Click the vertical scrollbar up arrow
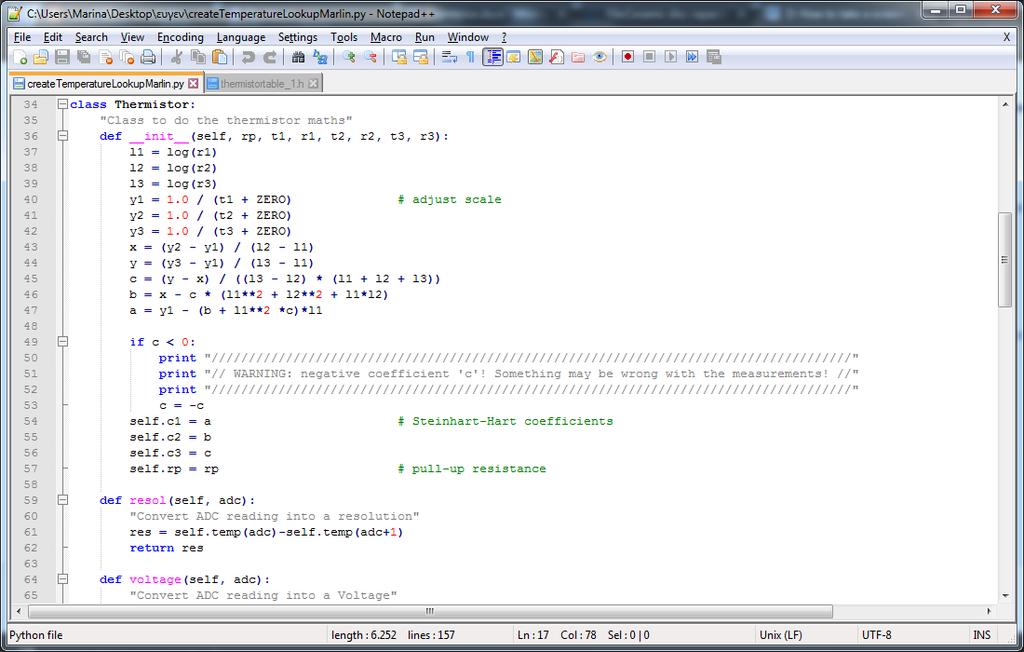The image size is (1024, 652). coord(1005,104)
